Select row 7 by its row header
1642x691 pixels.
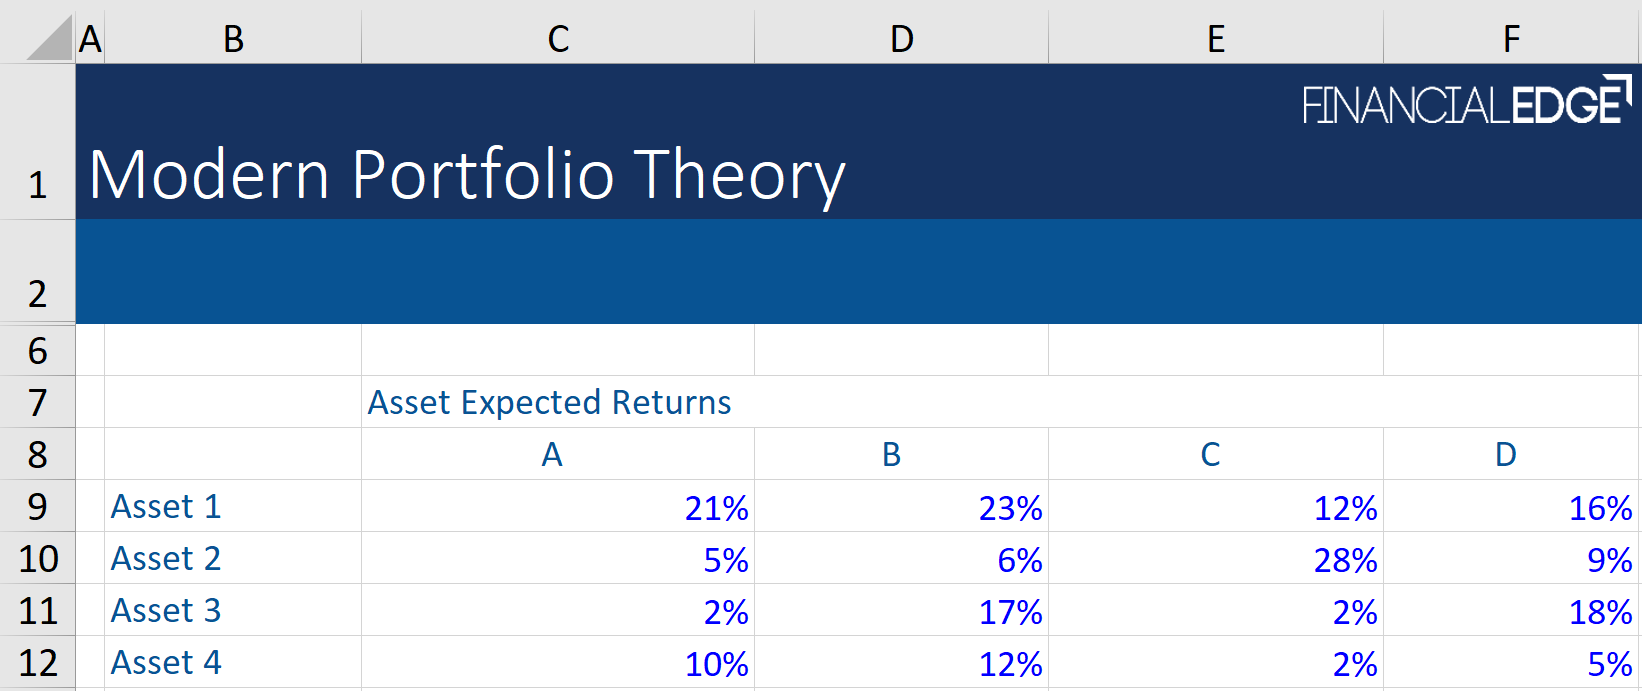coord(37,402)
